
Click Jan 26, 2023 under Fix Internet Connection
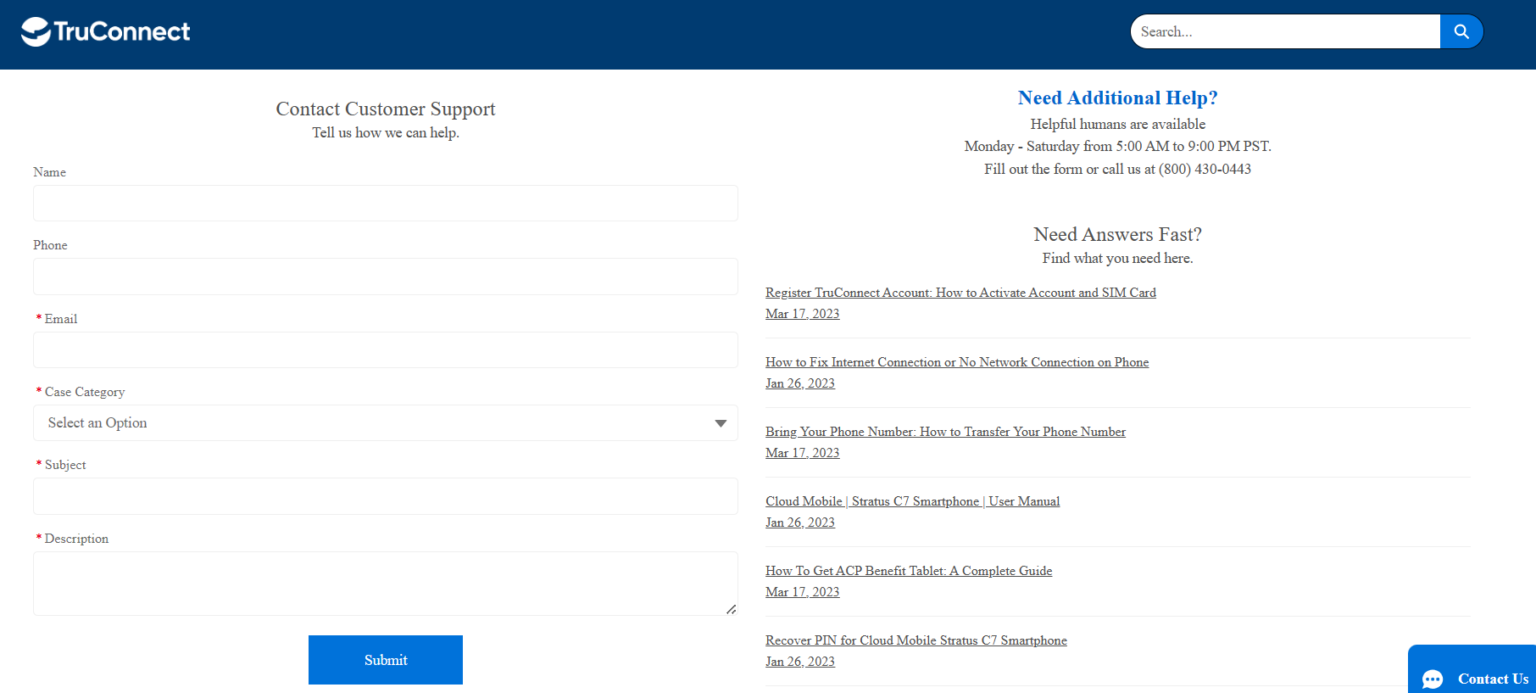click(x=800, y=383)
